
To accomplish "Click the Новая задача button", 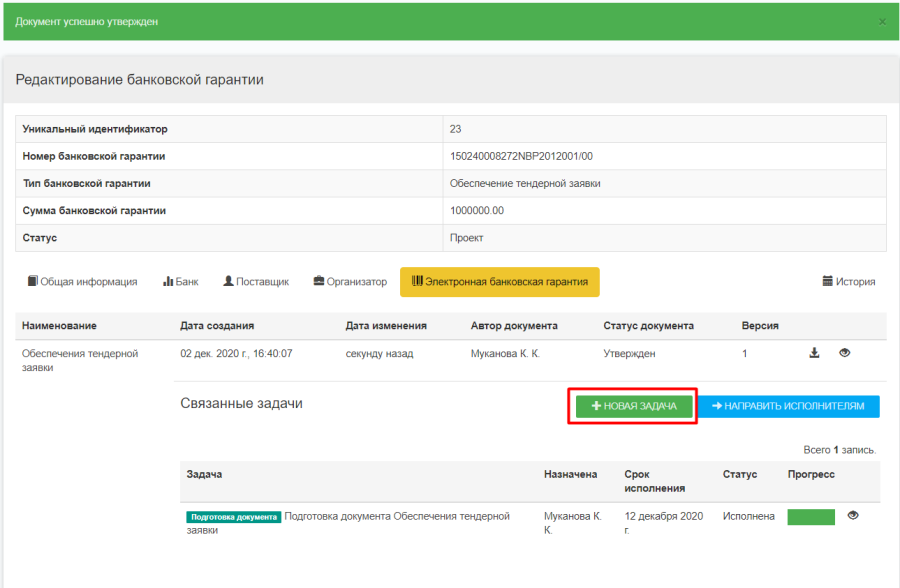I will coord(634,407).
